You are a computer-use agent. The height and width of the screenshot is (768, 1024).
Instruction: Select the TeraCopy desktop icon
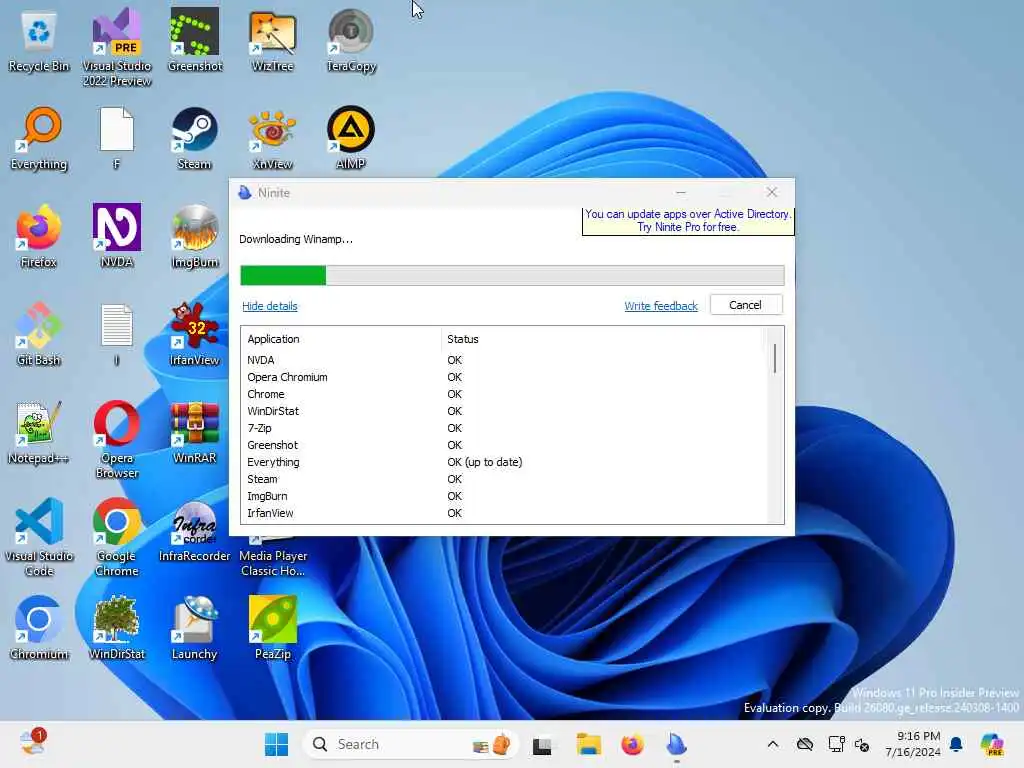click(x=351, y=41)
